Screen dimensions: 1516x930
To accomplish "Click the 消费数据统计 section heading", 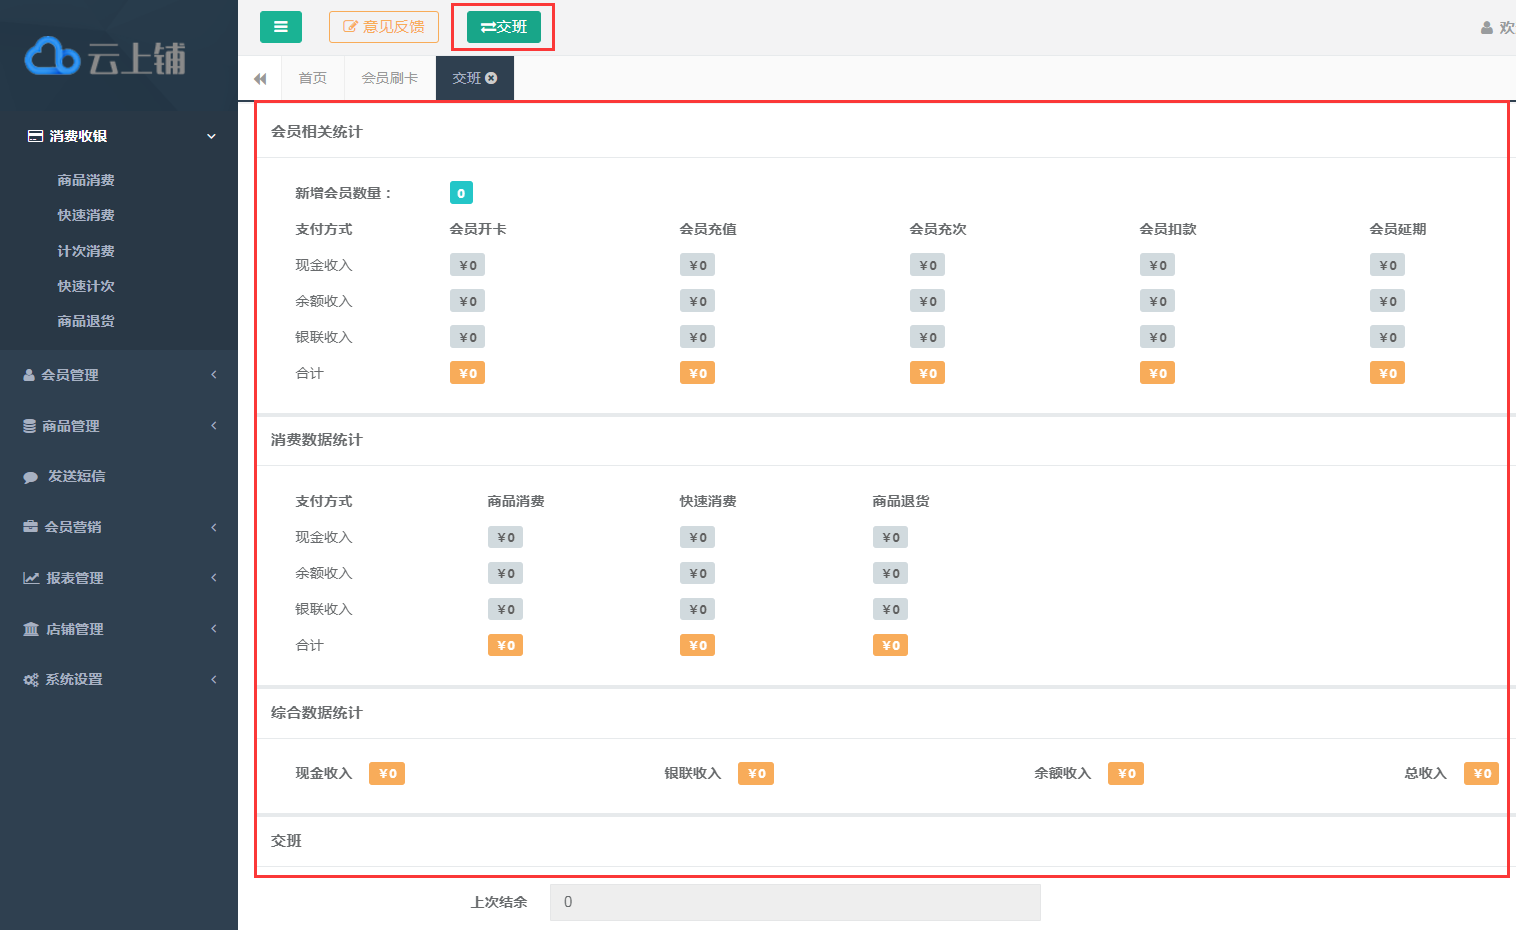I will click(316, 440).
